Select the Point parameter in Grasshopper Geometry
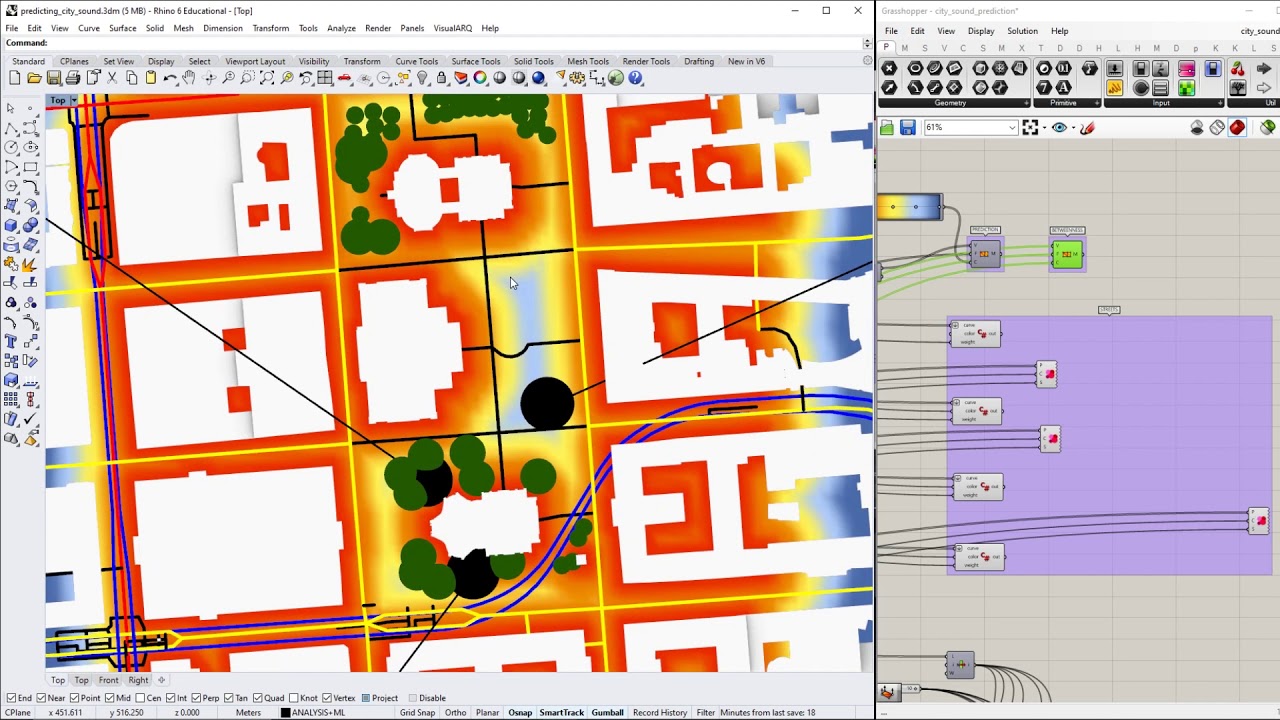1280x720 pixels. [x=889, y=68]
